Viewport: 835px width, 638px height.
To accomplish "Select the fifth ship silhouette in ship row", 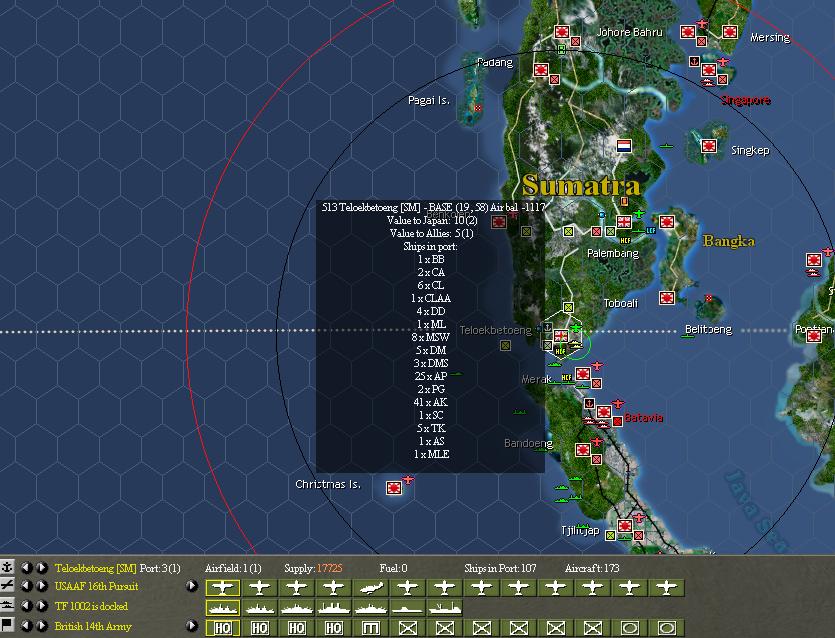I will point(371,607).
